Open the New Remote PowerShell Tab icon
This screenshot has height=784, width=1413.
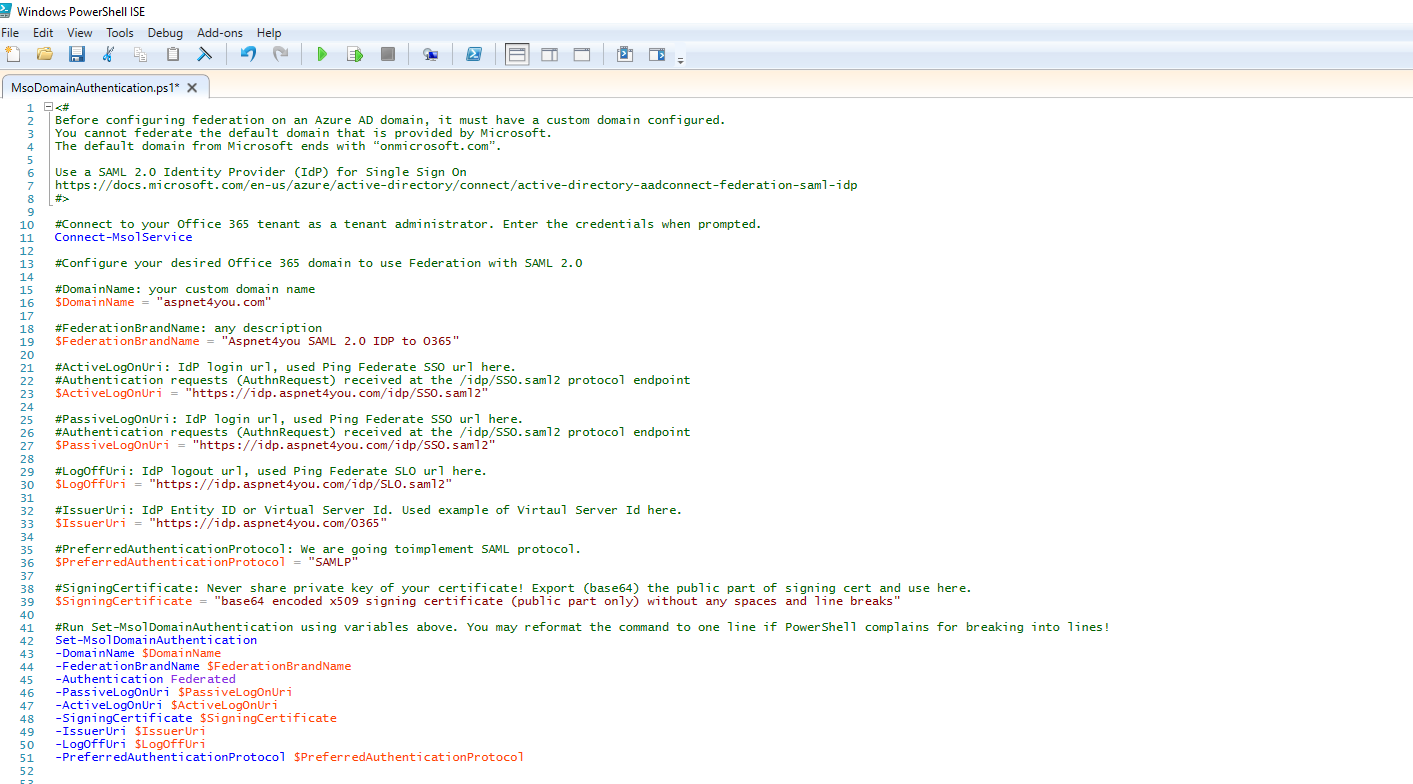[430, 54]
